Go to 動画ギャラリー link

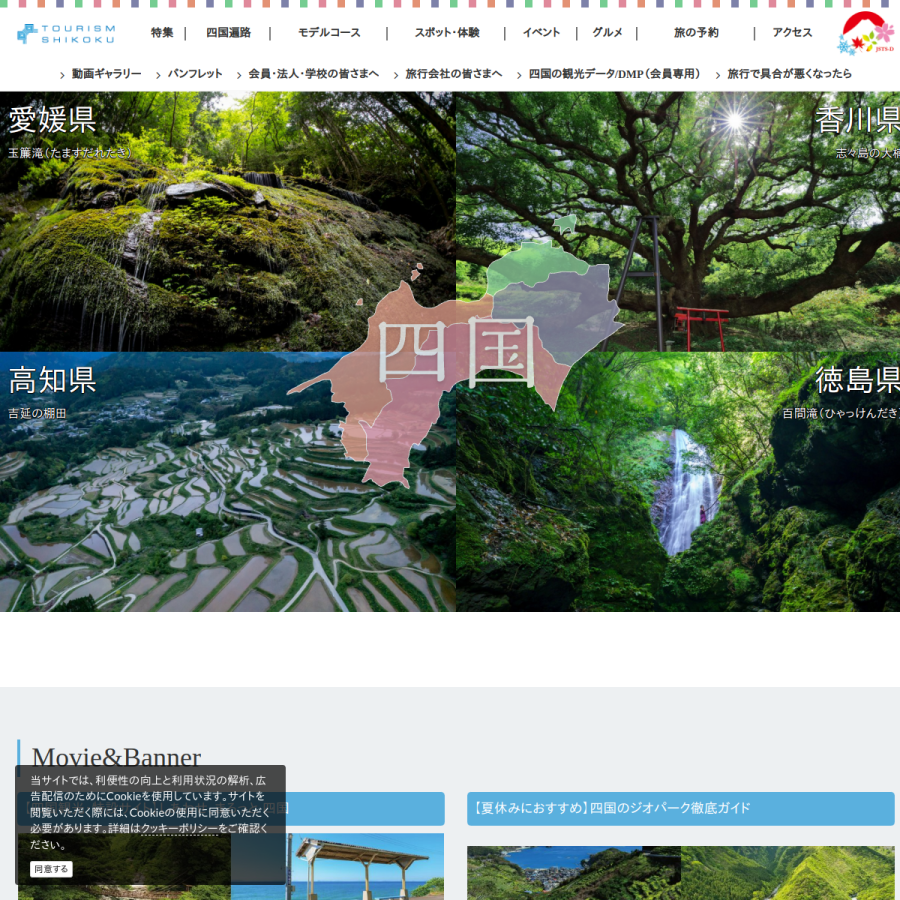106,73
